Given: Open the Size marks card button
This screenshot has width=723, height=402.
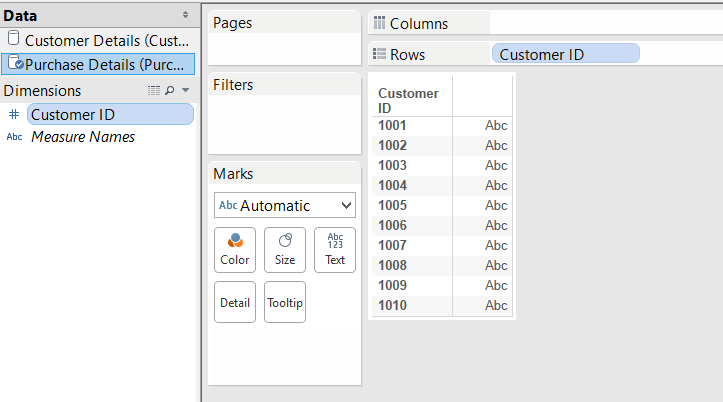Looking at the screenshot, I should pos(285,250).
